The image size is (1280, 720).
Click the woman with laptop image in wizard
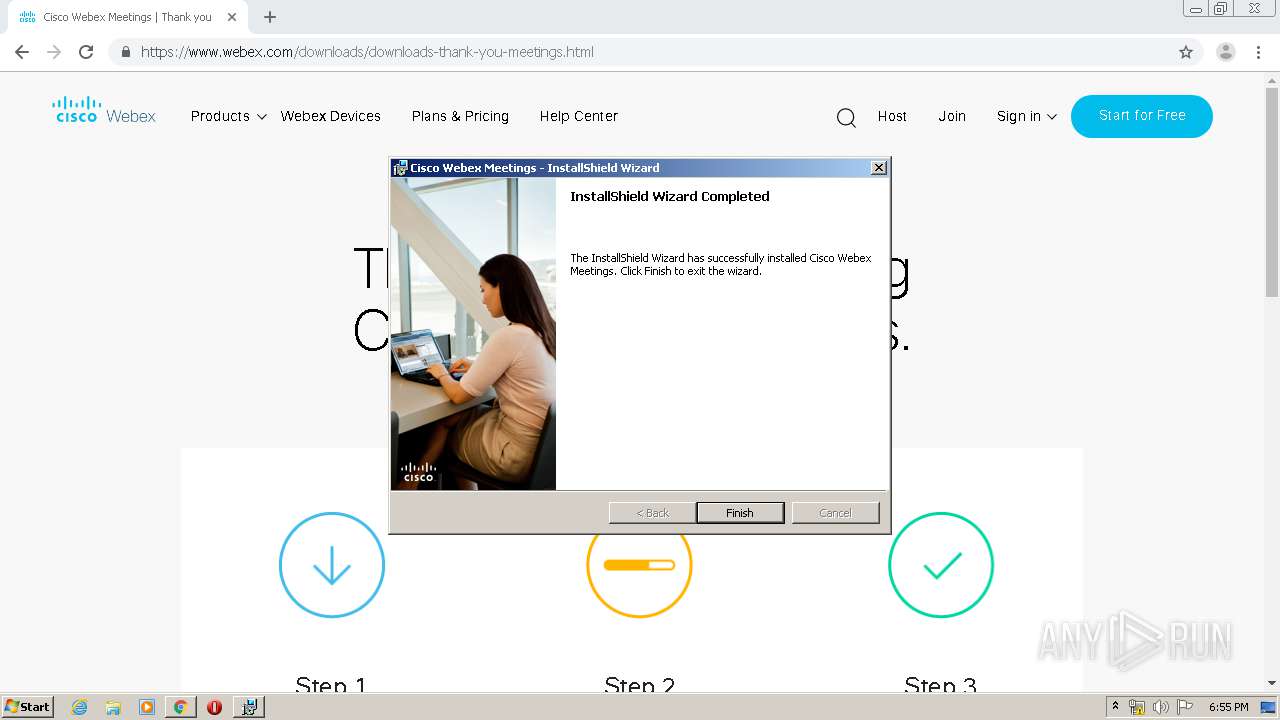click(x=473, y=334)
